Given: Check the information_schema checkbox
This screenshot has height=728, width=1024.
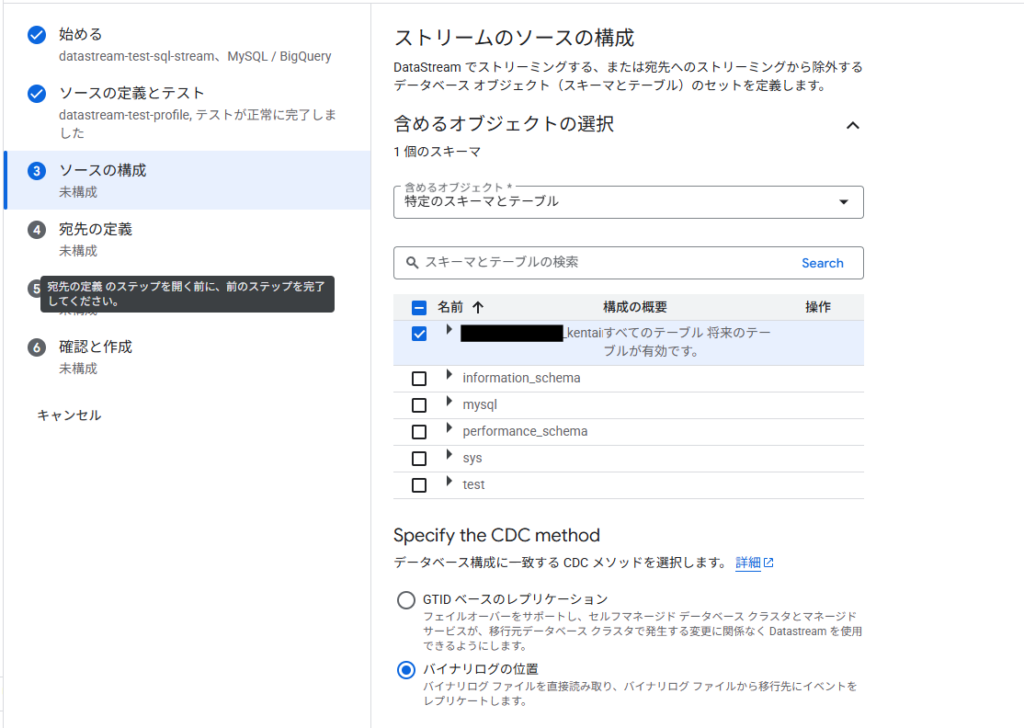Looking at the screenshot, I should pos(419,379).
